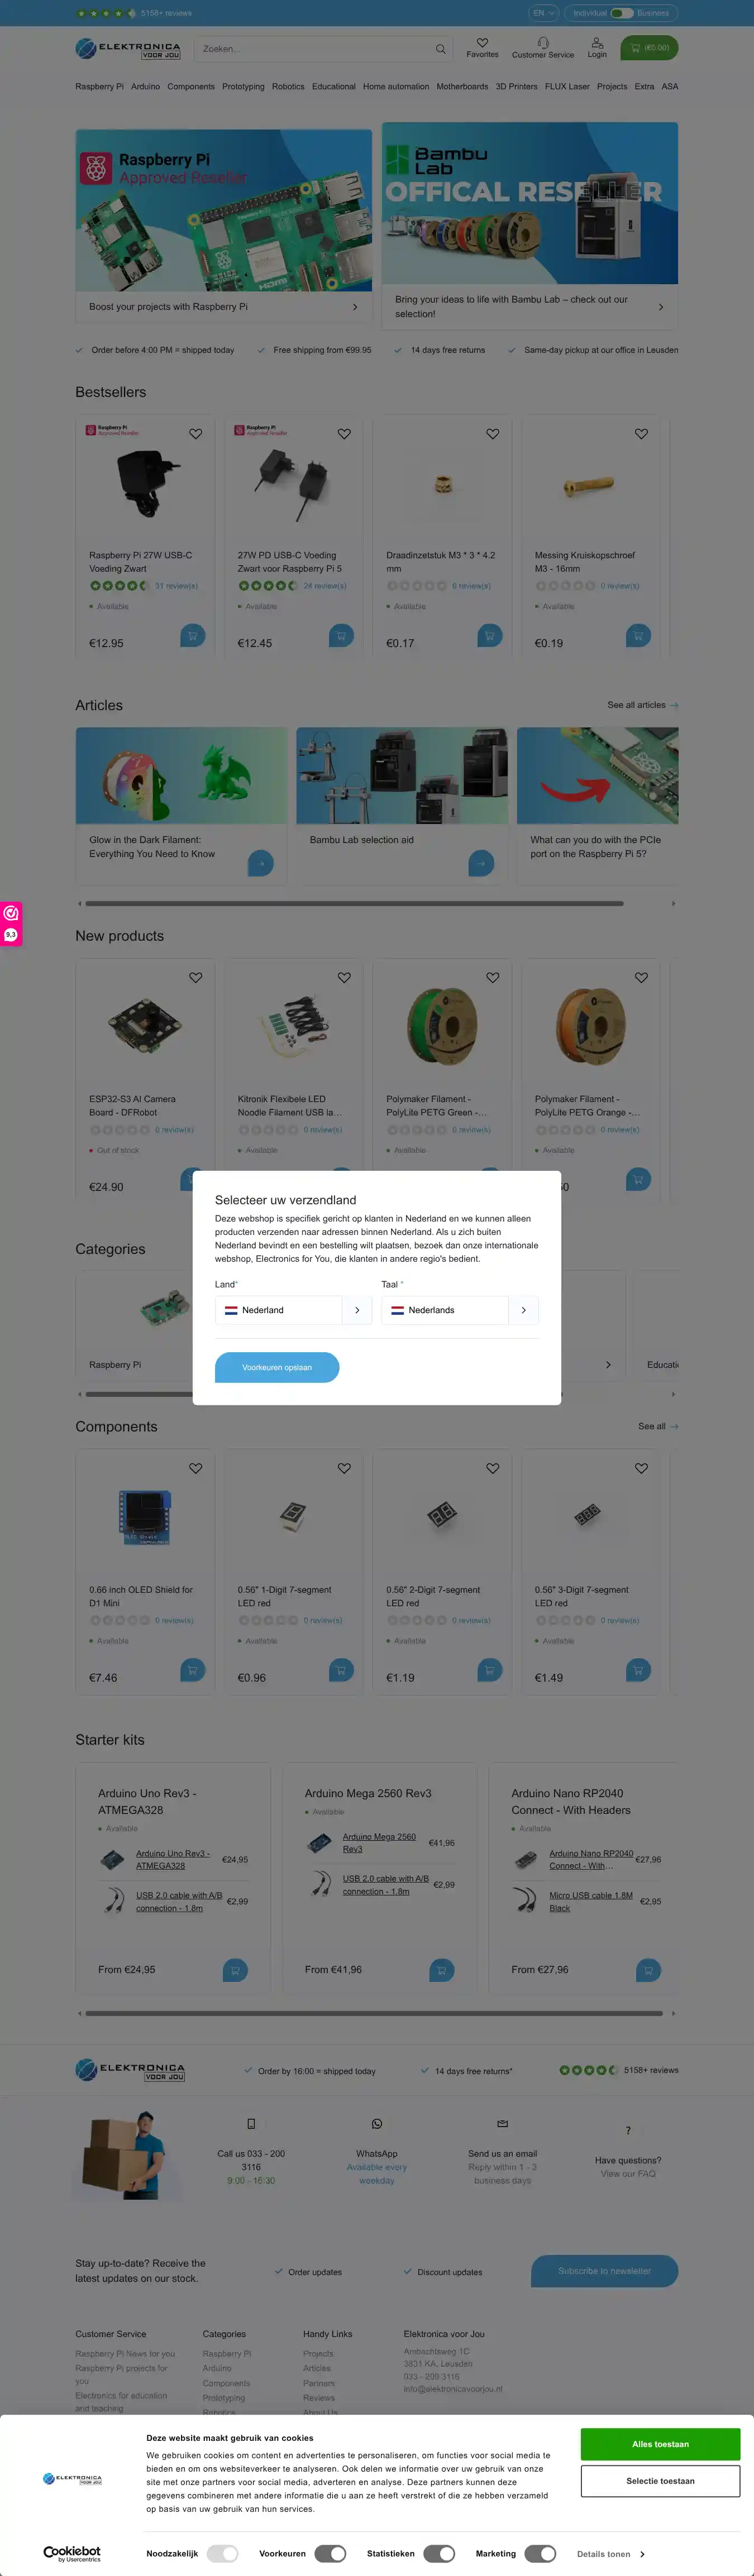Open the Taal dropdown showing Nederlands
This screenshot has width=754, height=2576.
[x=460, y=1310]
